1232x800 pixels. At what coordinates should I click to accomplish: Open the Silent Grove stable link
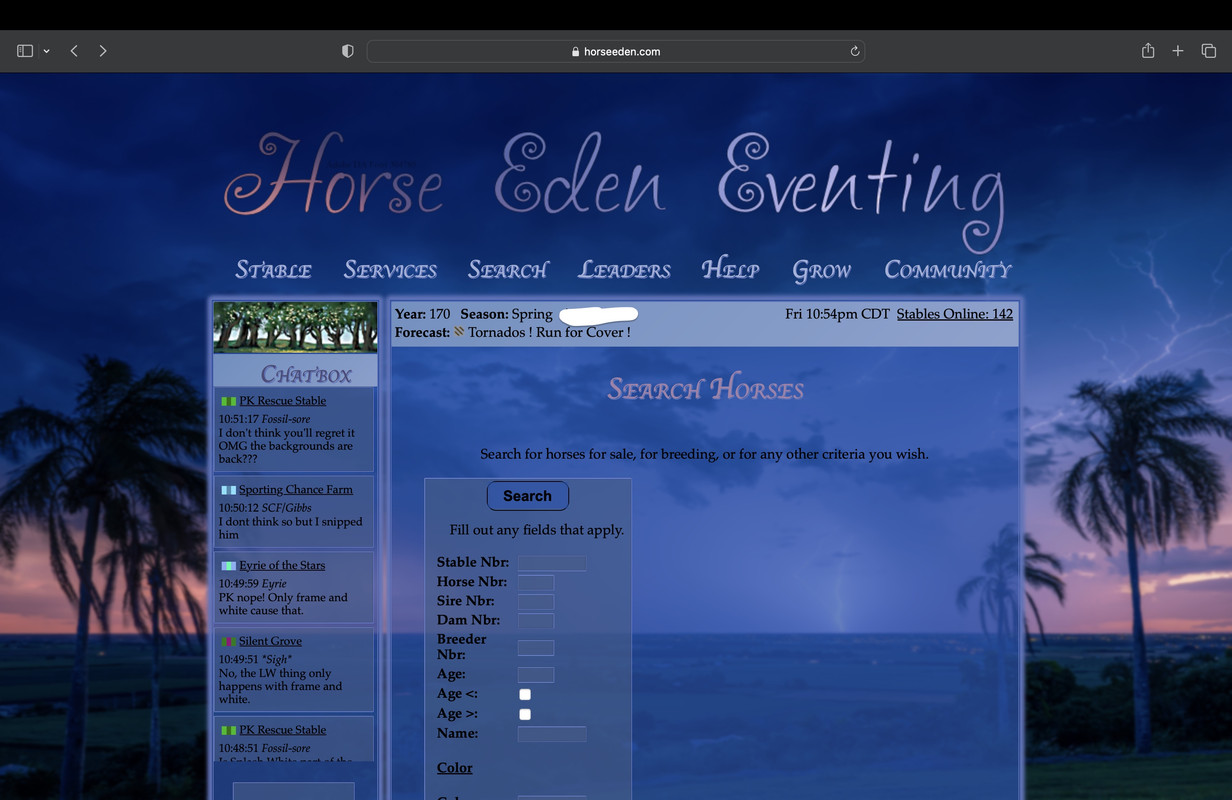(270, 642)
